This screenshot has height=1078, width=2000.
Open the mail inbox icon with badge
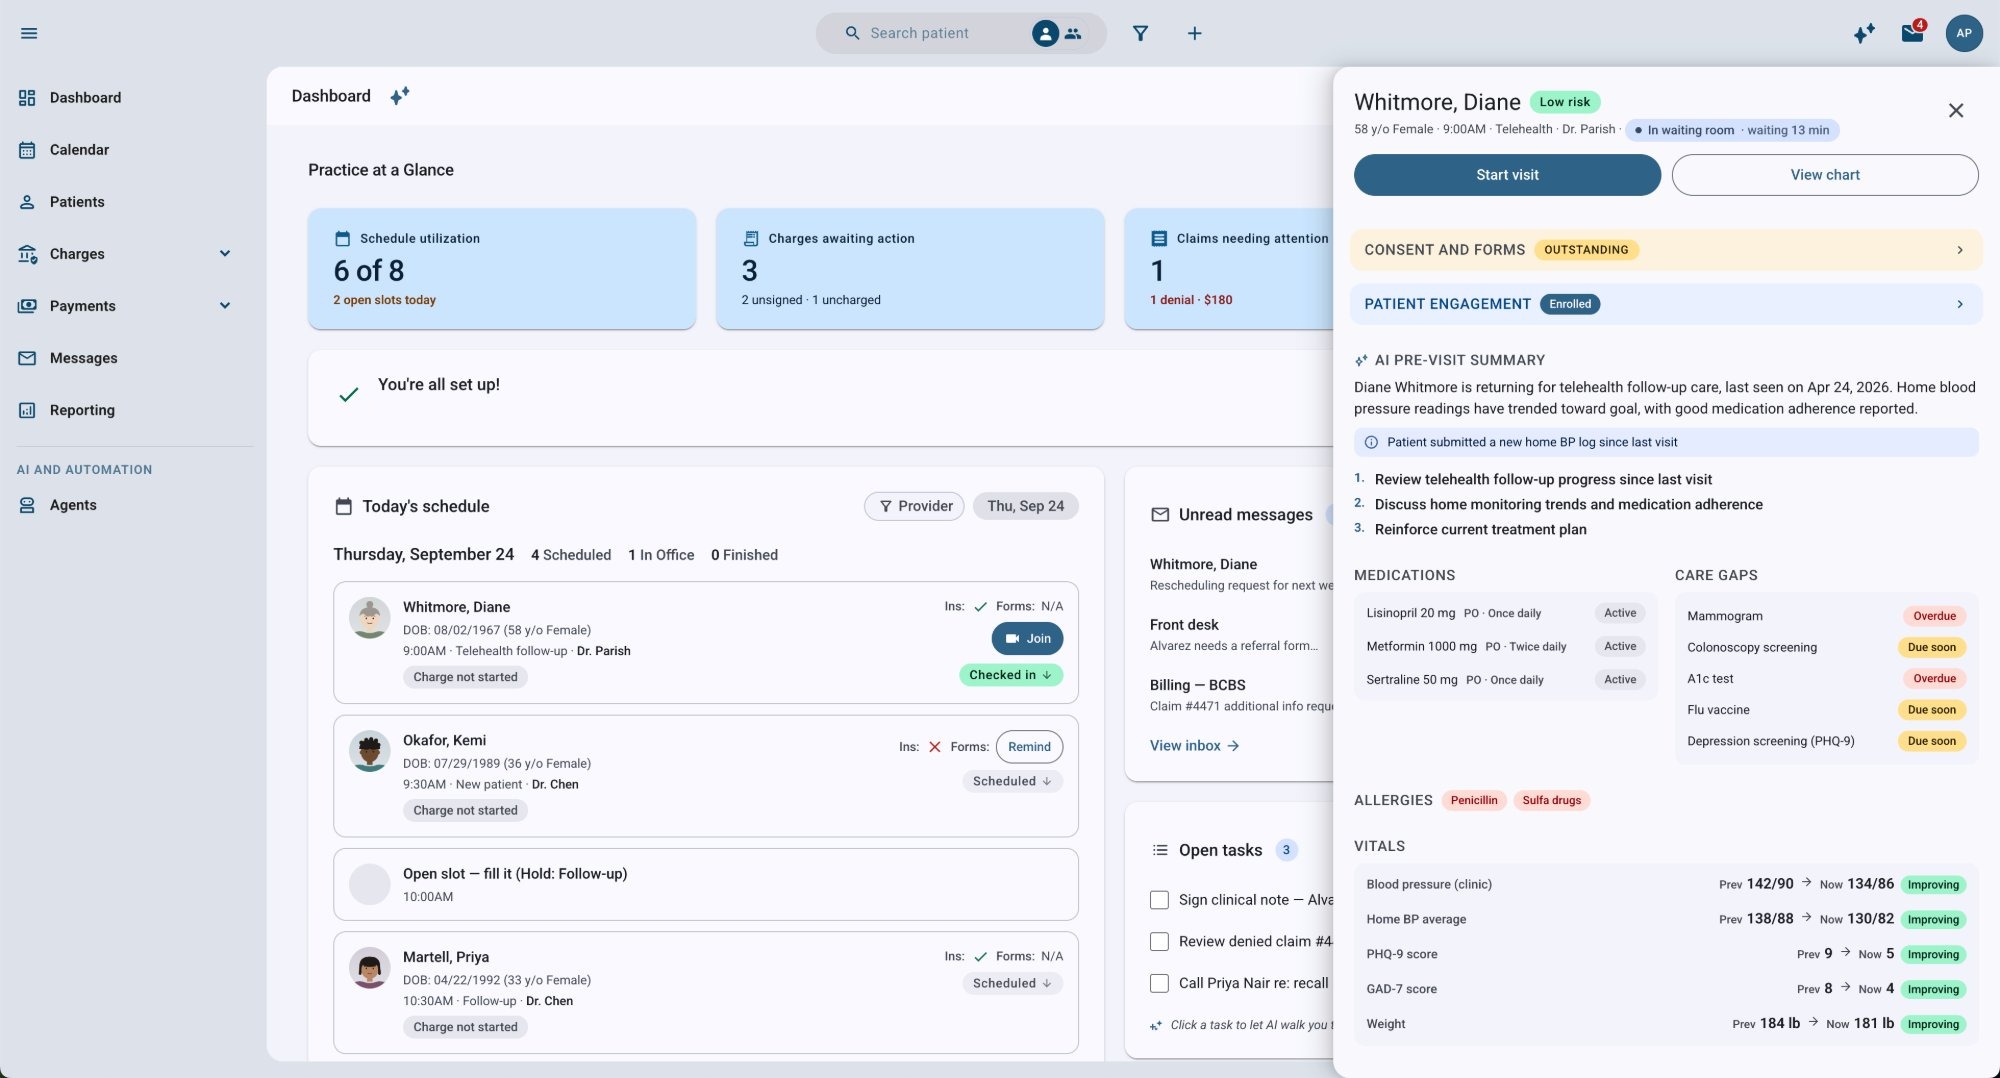pyautogui.click(x=1912, y=33)
